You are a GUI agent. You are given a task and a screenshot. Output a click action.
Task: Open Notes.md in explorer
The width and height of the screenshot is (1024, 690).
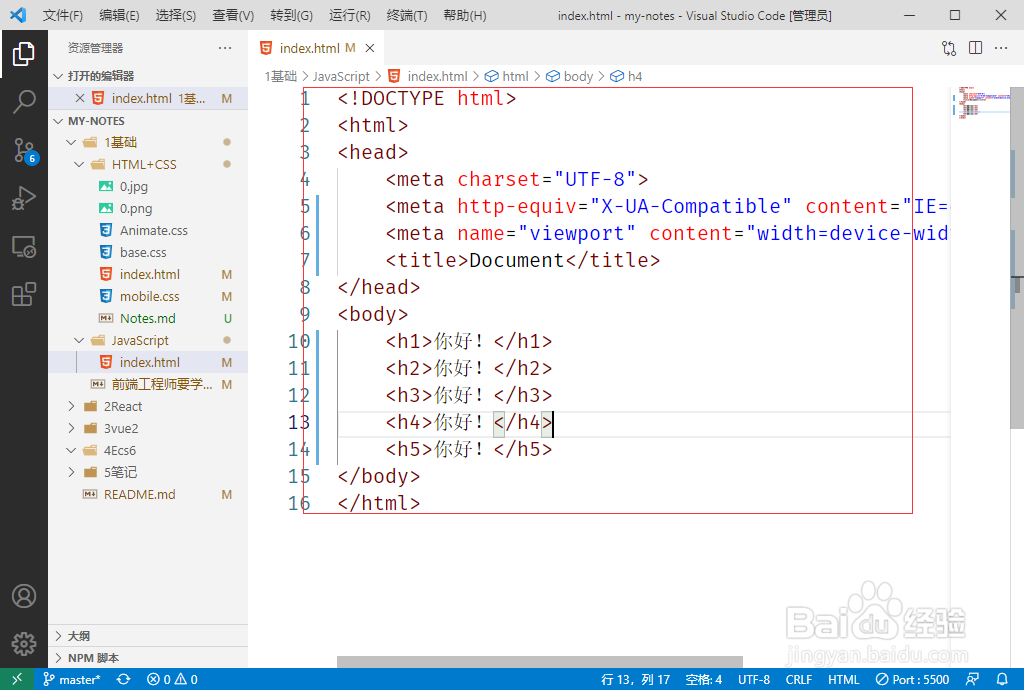pyautogui.click(x=148, y=319)
